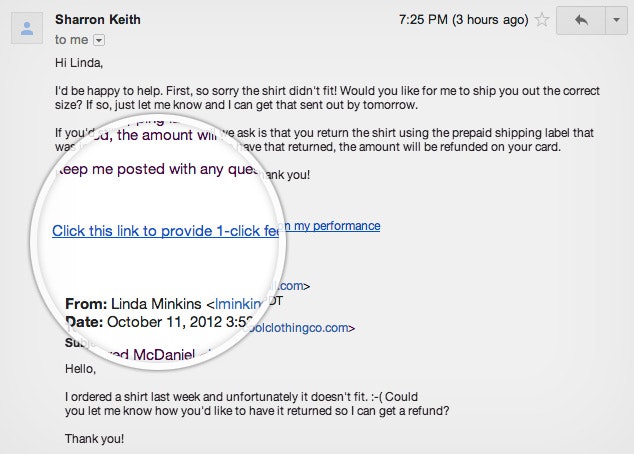Image resolution: width=634 pixels, height=454 pixels.
Task: Click the 'Date: October 11, 2012' line
Action: coord(159,322)
